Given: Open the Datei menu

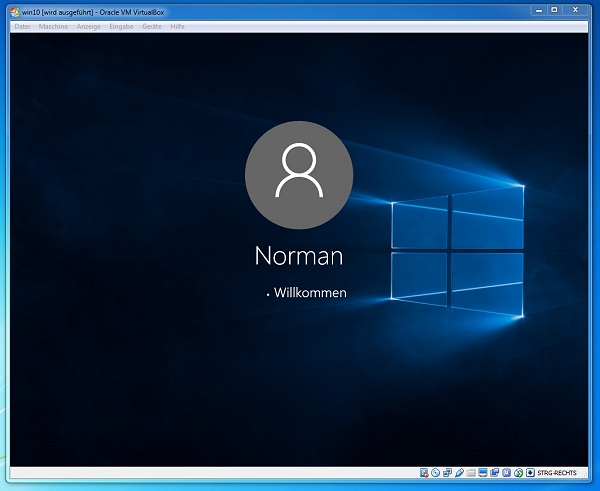Looking at the screenshot, I should point(22,26).
